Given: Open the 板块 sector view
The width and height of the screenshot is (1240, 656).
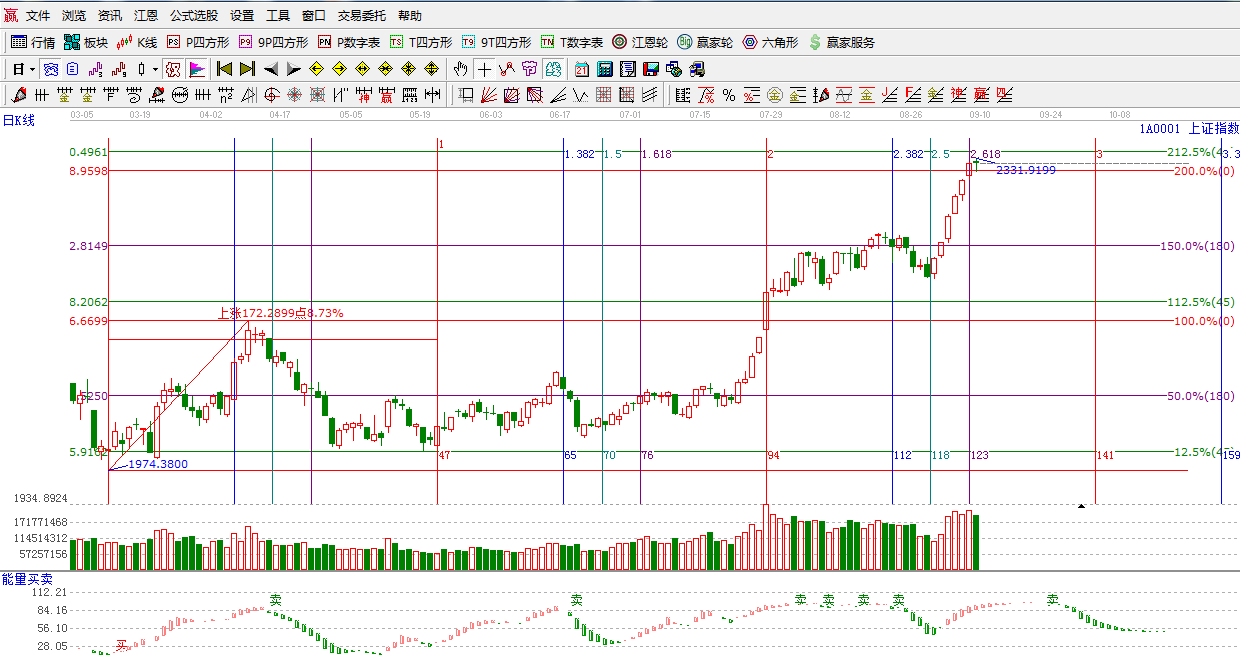Looking at the screenshot, I should click(x=86, y=42).
